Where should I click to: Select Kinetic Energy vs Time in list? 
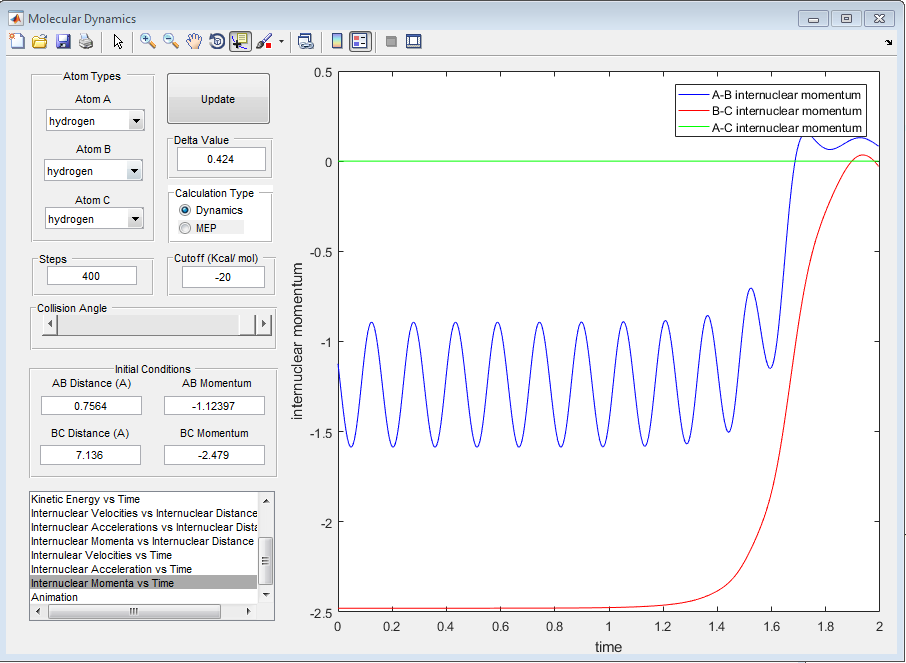86,499
